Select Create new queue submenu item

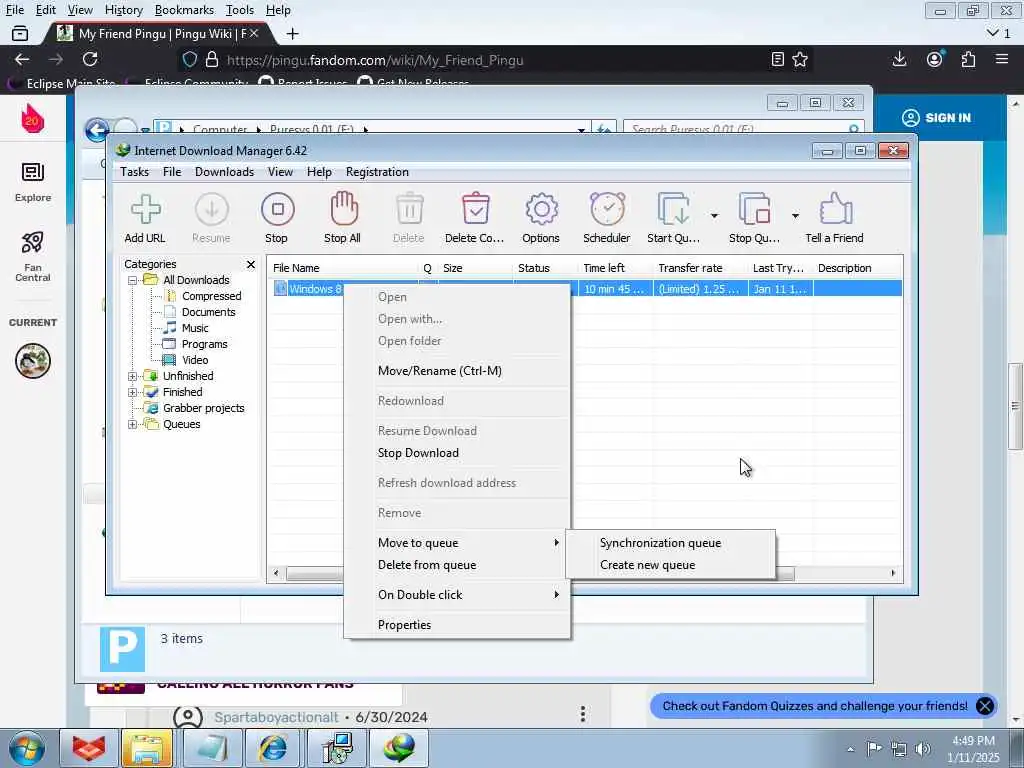(671, 565)
